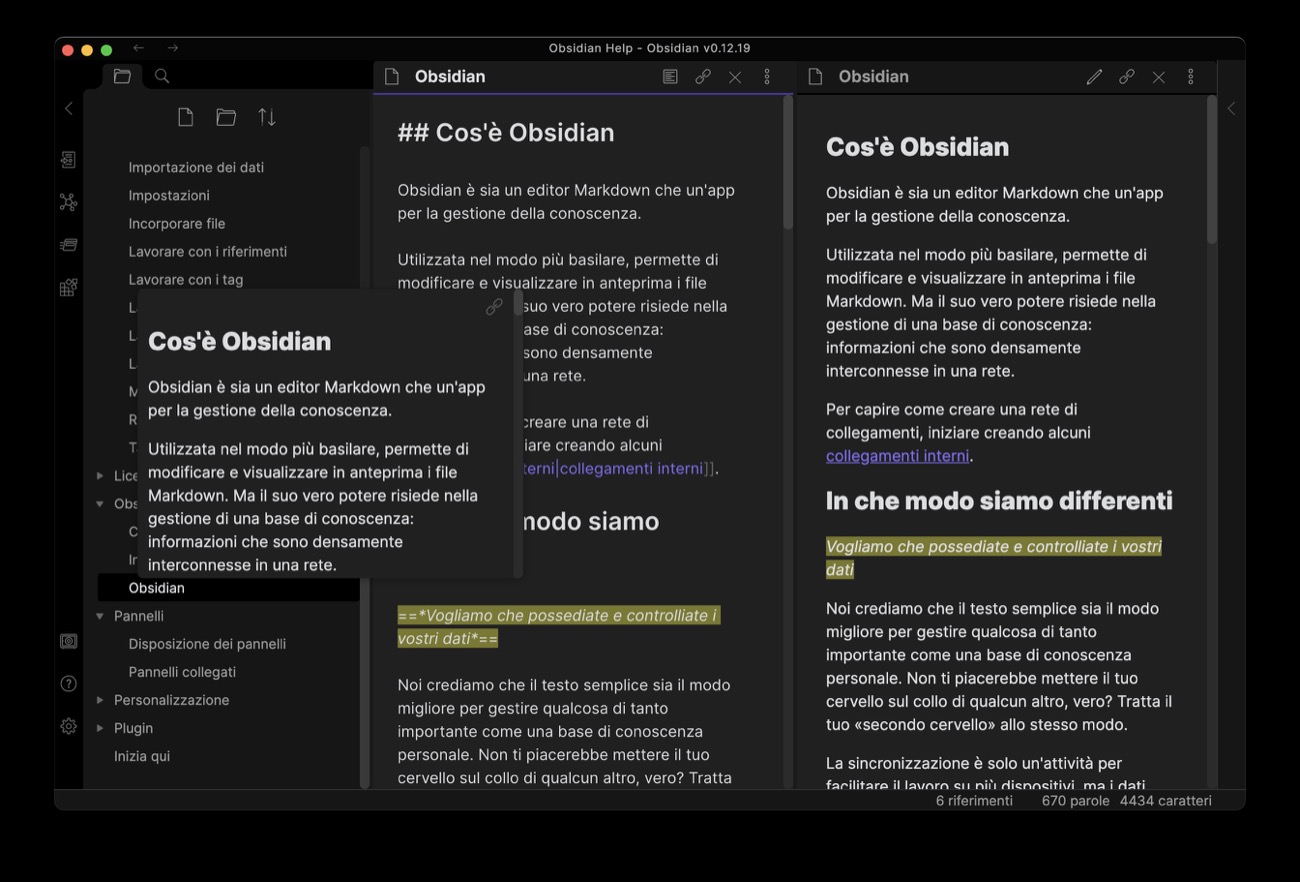Close the right Obsidian pane
Viewport: 1300px width, 882px height.
[x=1158, y=76]
